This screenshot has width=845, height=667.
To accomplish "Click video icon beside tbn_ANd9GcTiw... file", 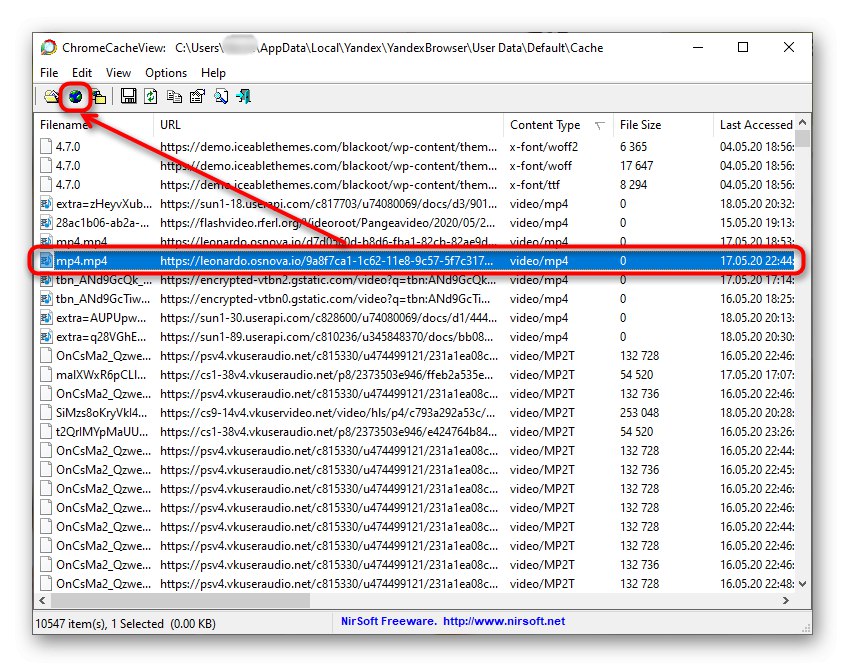I will tap(46, 298).
